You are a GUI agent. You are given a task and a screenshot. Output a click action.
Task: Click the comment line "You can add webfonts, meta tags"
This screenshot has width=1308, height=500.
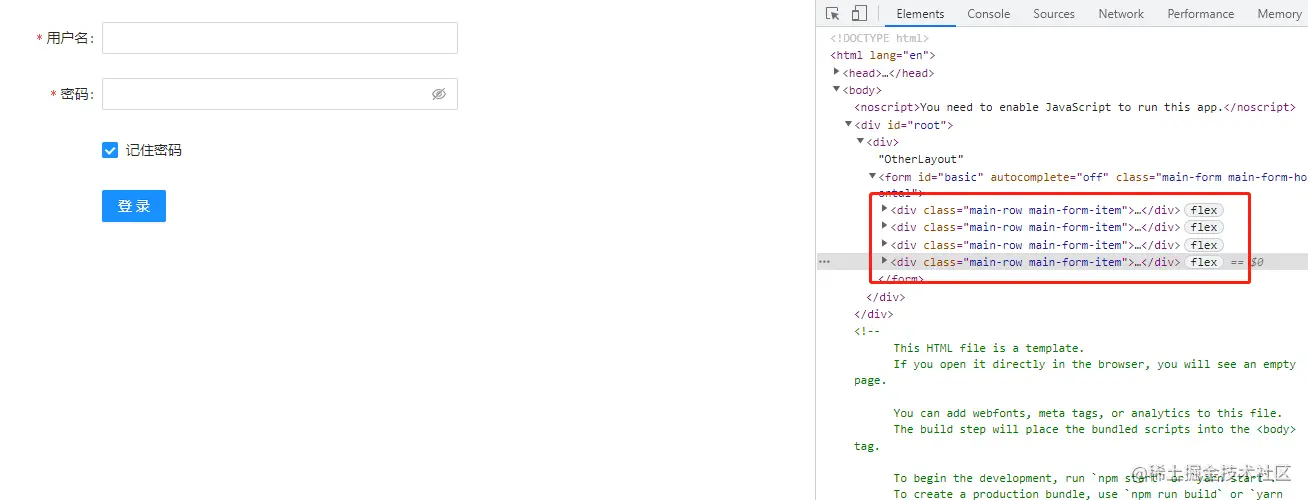[x=1087, y=413]
